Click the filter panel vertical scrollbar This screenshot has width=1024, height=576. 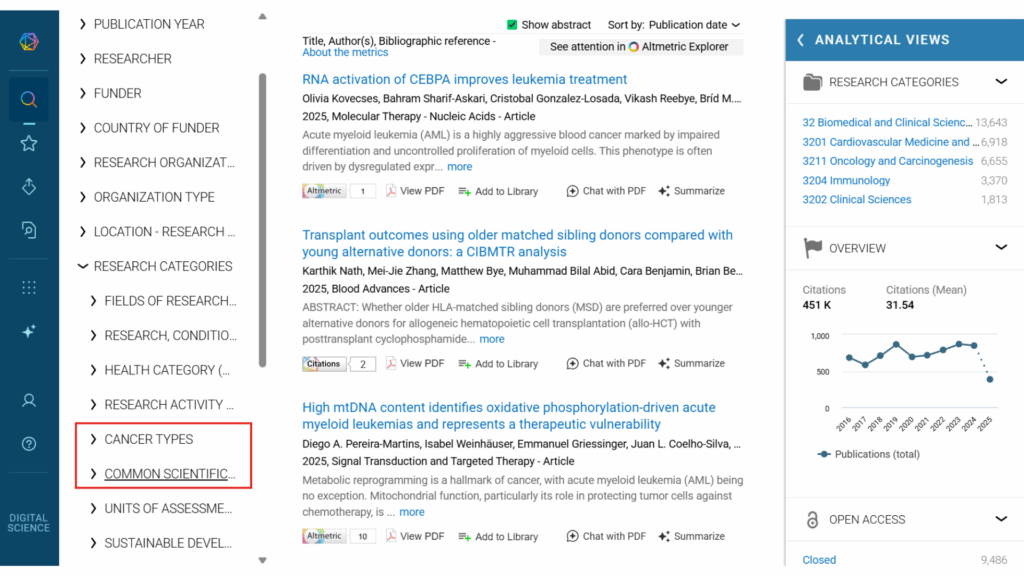(x=262, y=220)
